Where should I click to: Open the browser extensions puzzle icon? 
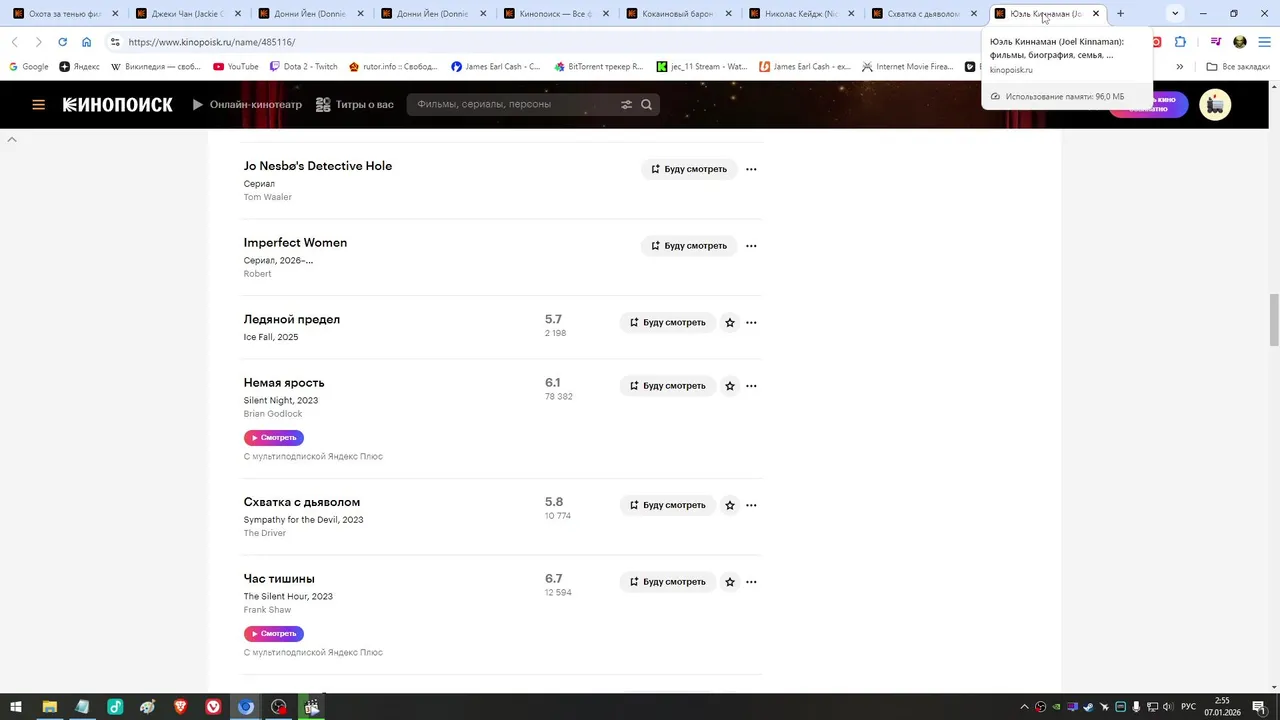tap(1180, 42)
